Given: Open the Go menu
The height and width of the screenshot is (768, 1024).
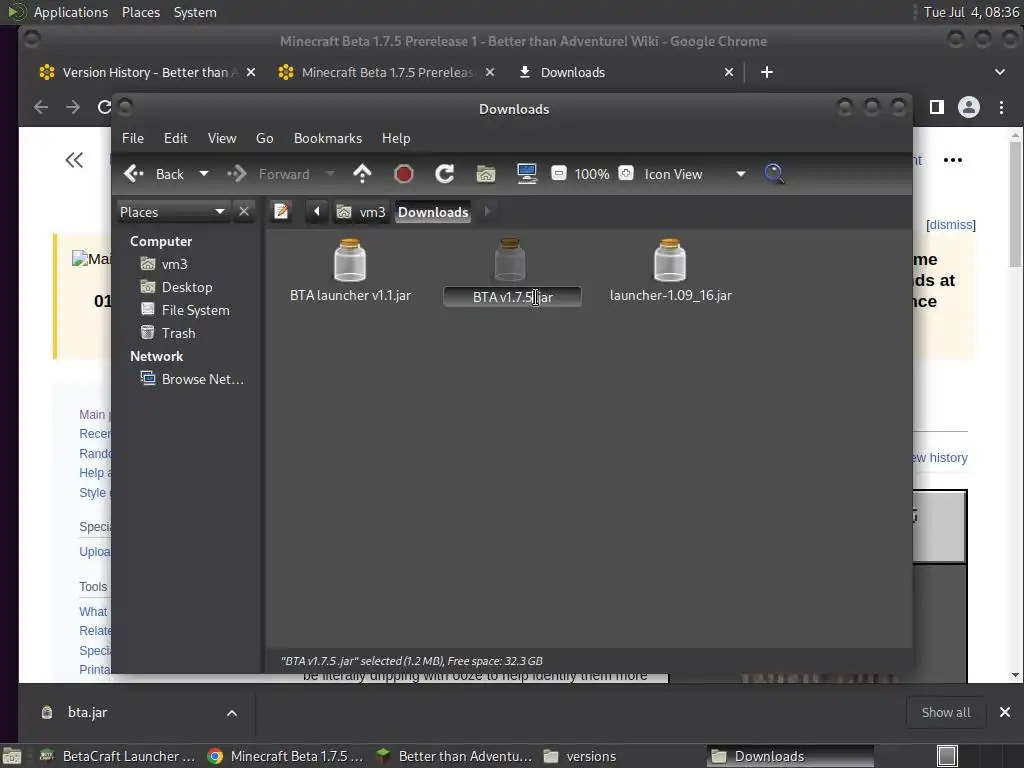Looking at the screenshot, I should point(264,138).
